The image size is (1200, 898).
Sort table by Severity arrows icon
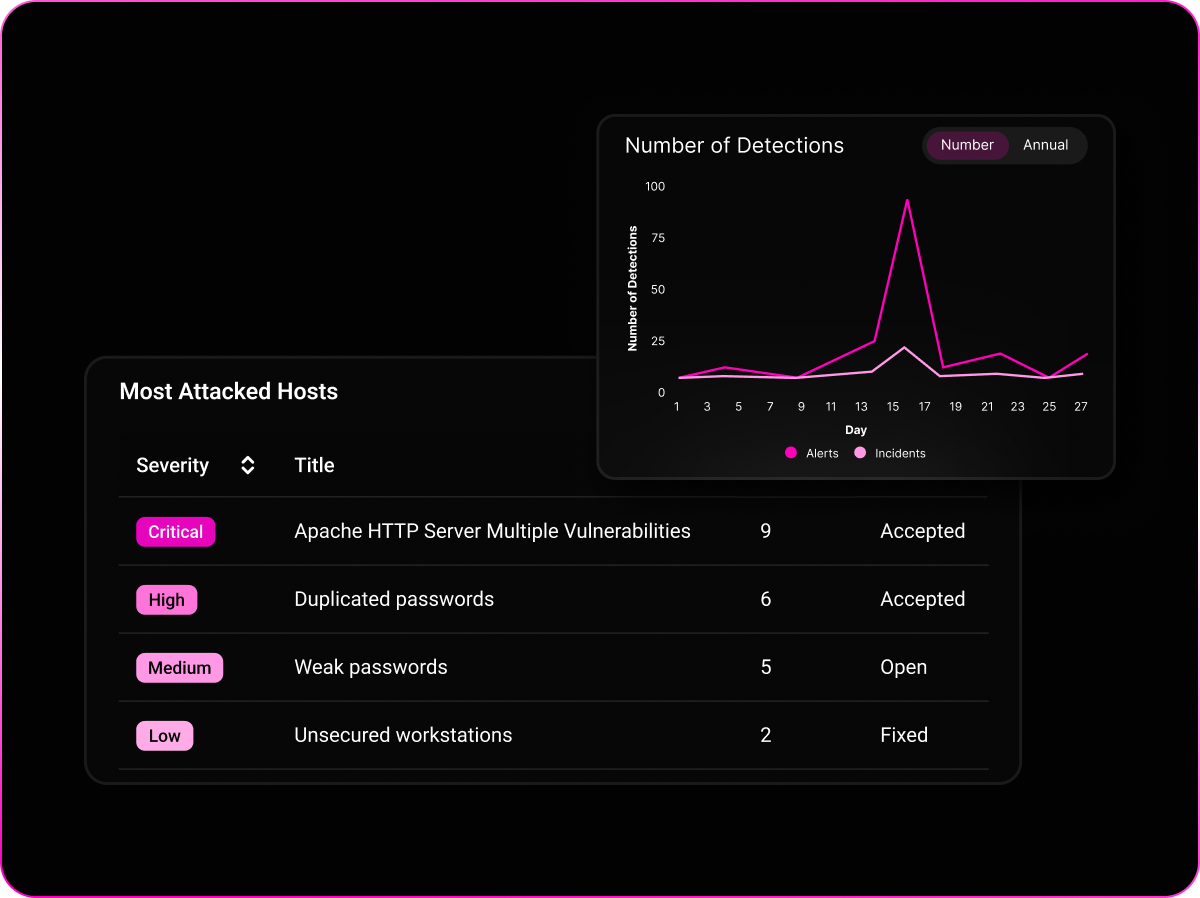(248, 465)
